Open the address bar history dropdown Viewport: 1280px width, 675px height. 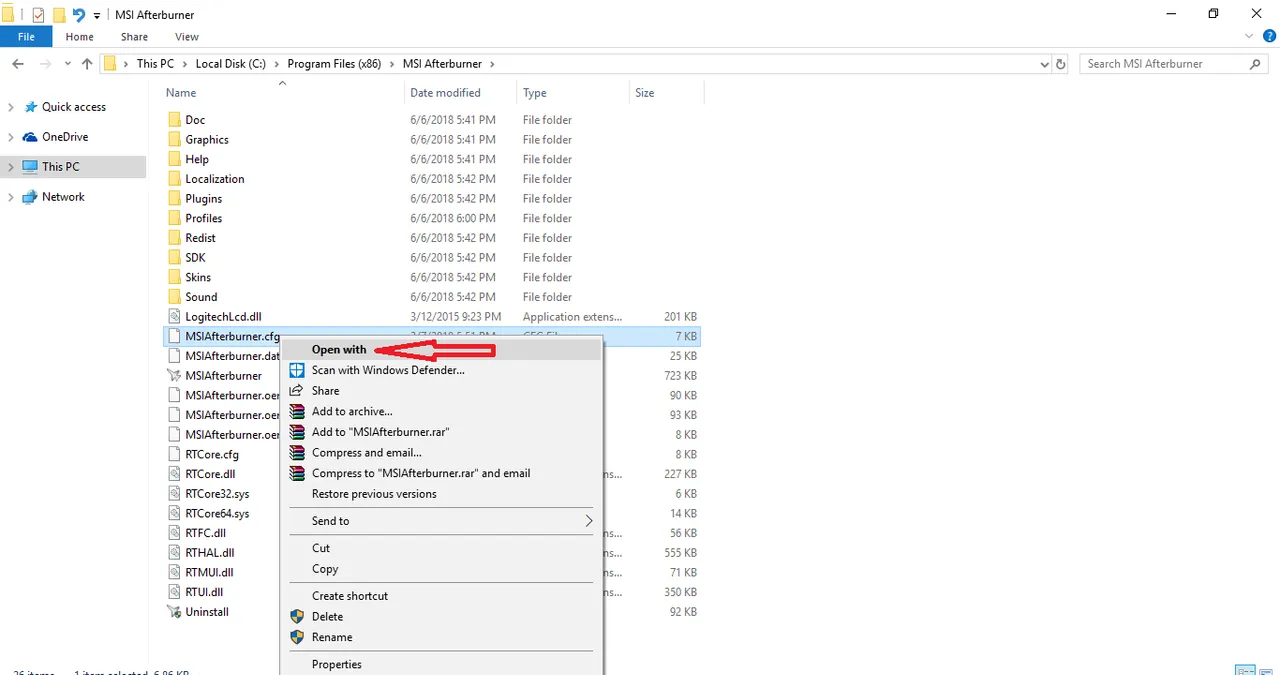coord(1044,64)
